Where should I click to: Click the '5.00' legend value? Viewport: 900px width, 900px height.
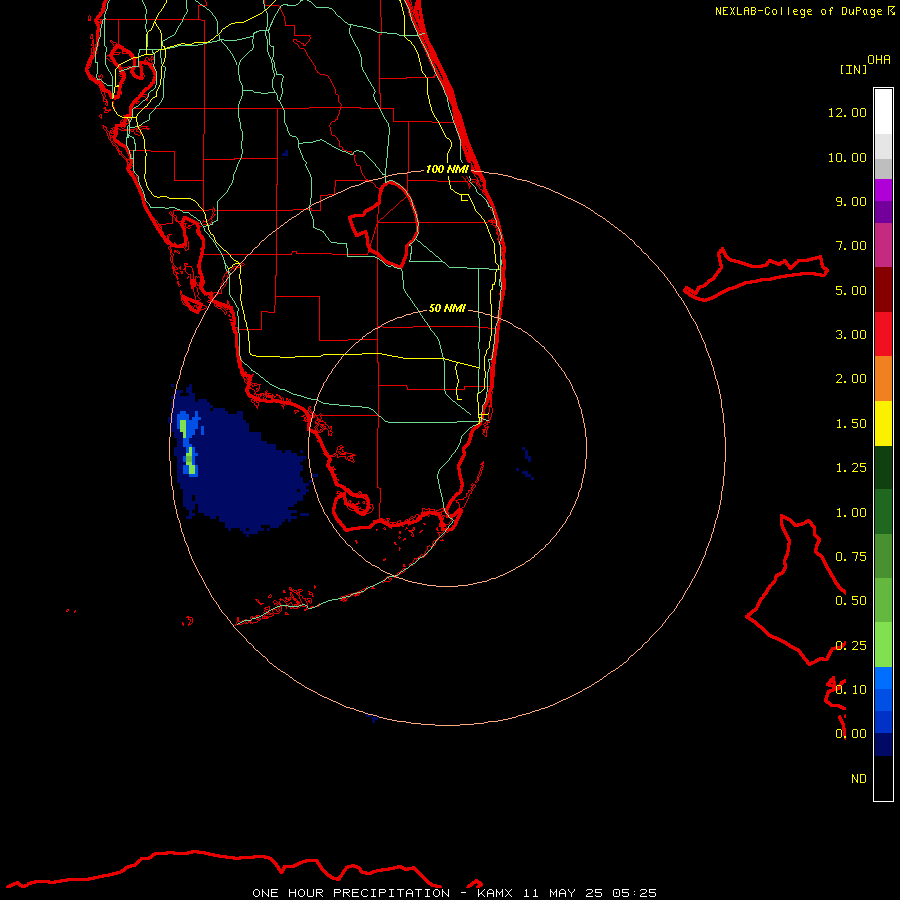pyautogui.click(x=851, y=290)
